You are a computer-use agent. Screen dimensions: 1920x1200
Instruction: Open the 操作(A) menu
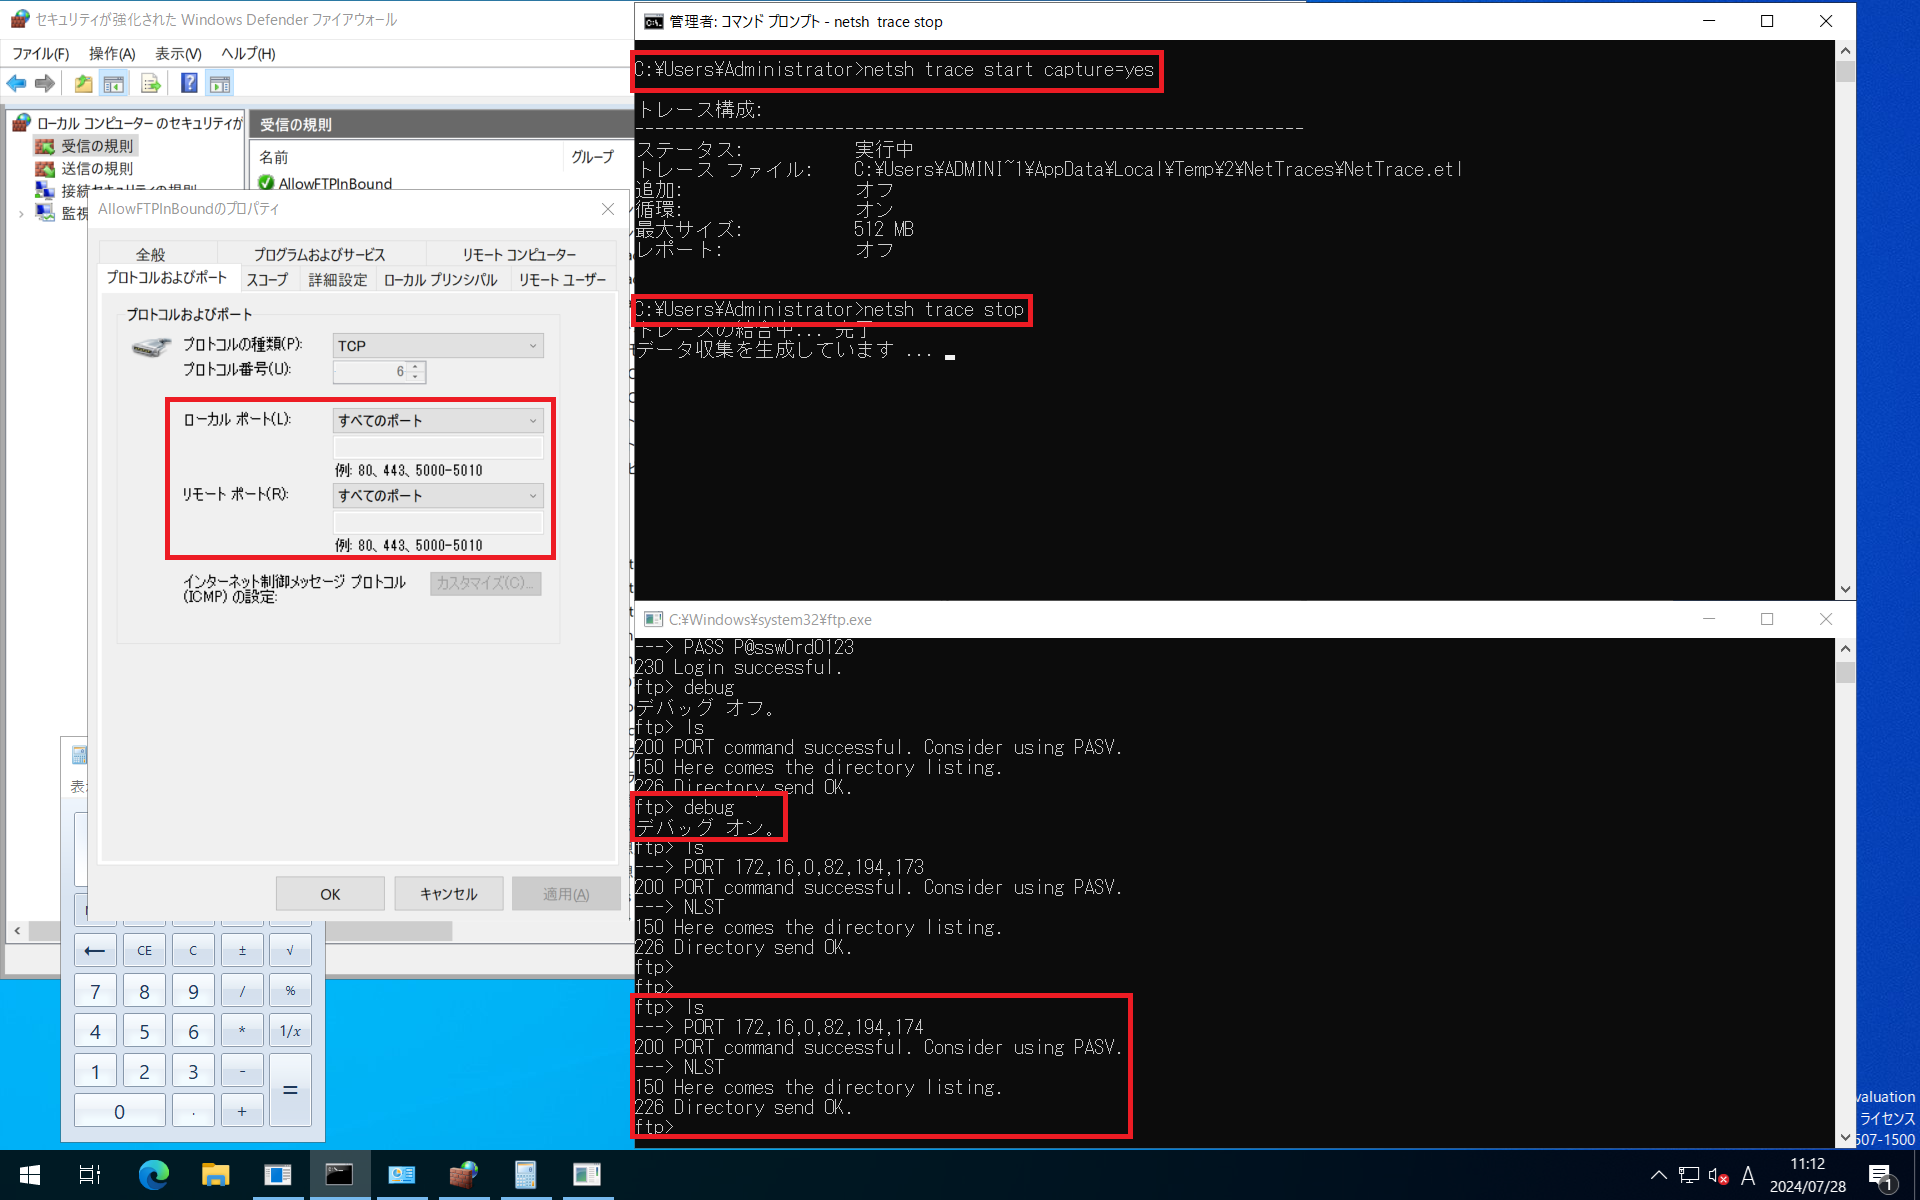click(x=111, y=54)
